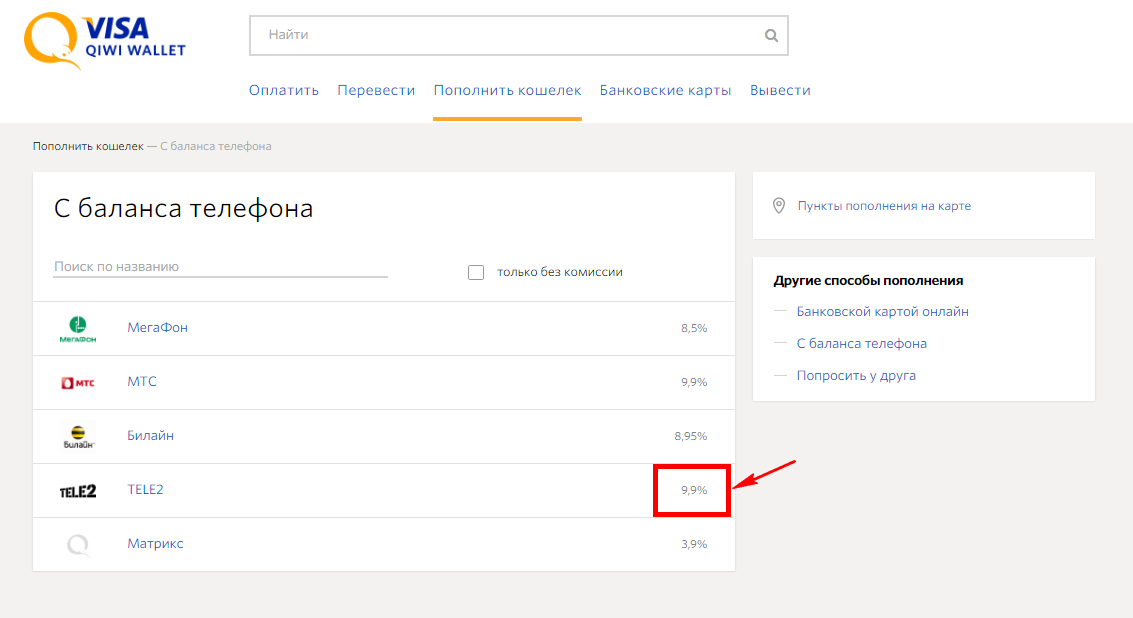The width and height of the screenshot is (1133, 618).
Task: Click the 8,95% Beeline commission value
Action: click(691, 436)
